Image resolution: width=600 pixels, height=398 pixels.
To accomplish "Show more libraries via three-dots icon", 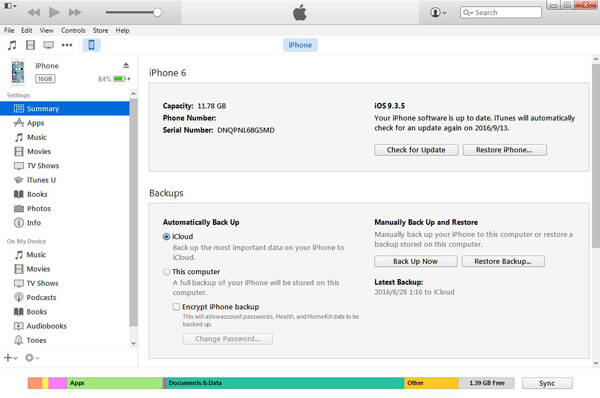I will coord(67,45).
